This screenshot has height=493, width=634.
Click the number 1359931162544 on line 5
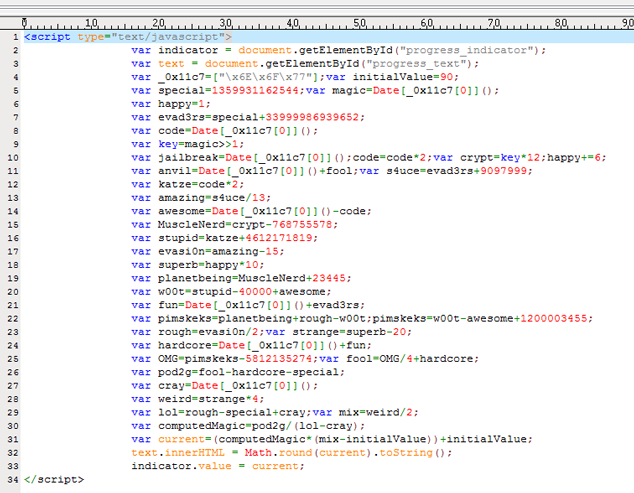click(x=255, y=91)
